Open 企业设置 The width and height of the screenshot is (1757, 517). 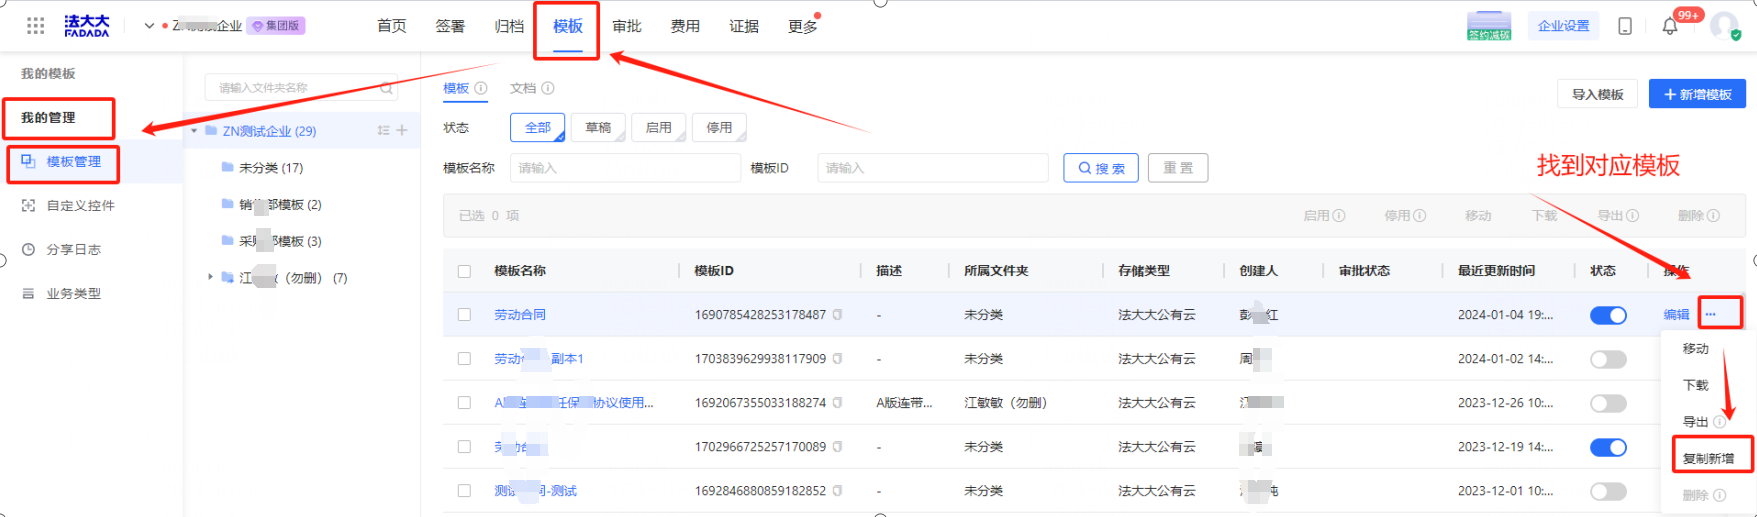pos(1564,26)
